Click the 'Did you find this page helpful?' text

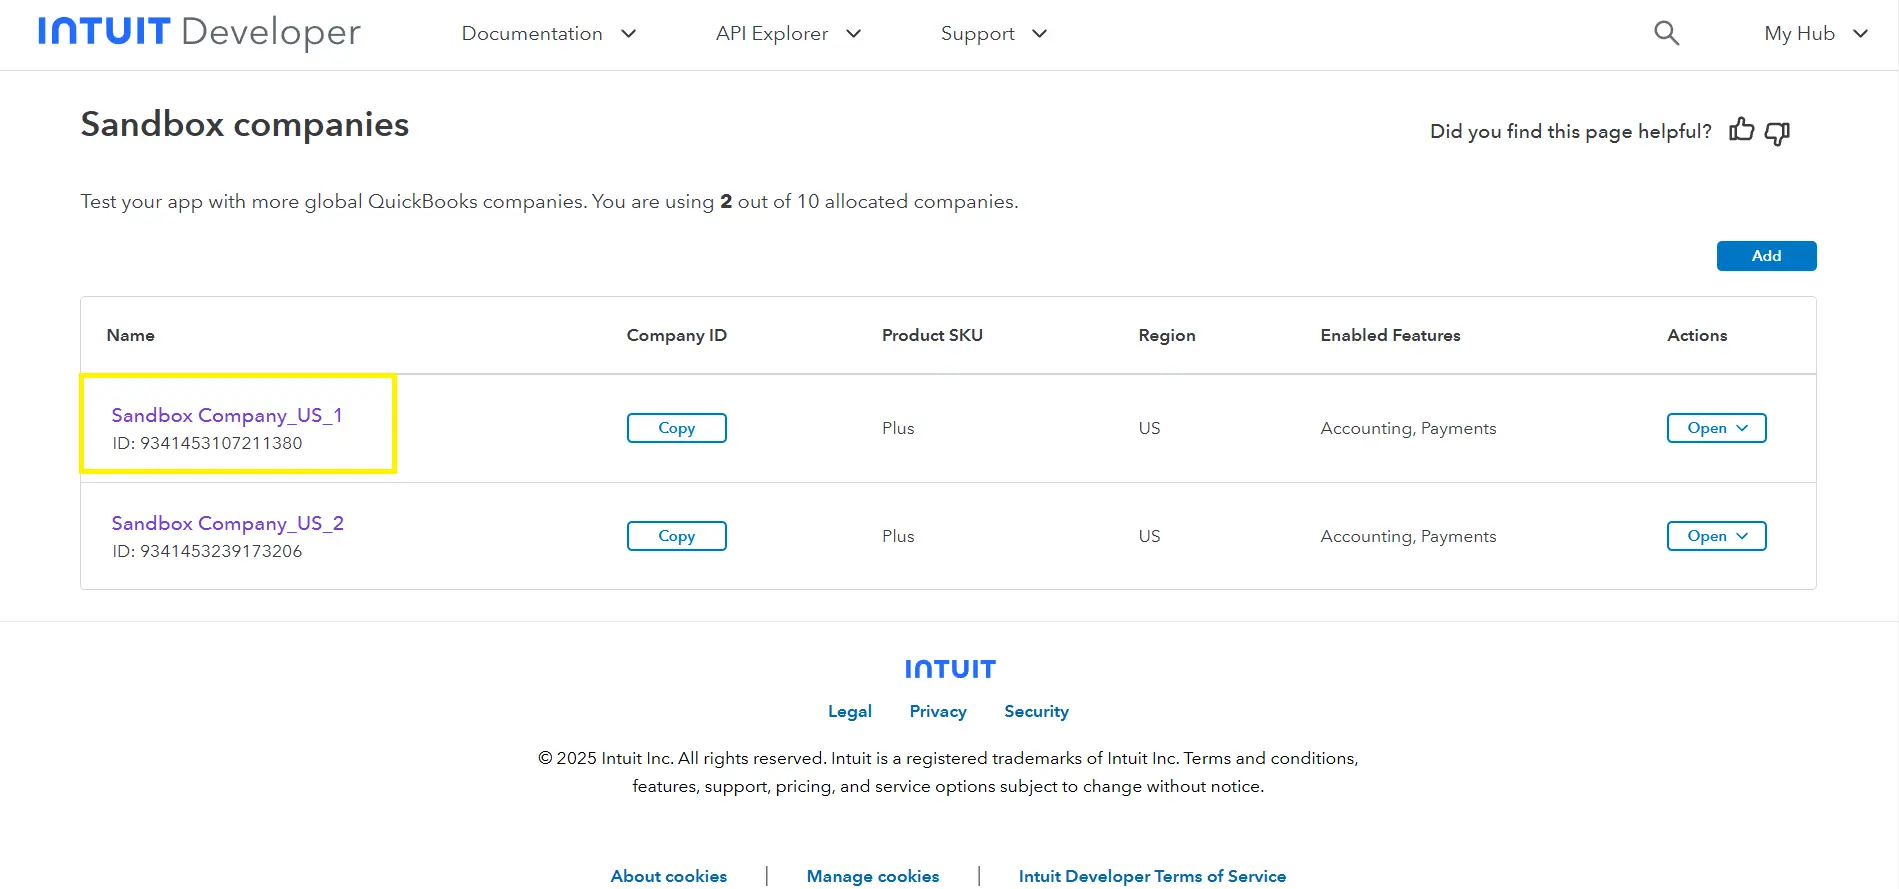pos(1570,131)
